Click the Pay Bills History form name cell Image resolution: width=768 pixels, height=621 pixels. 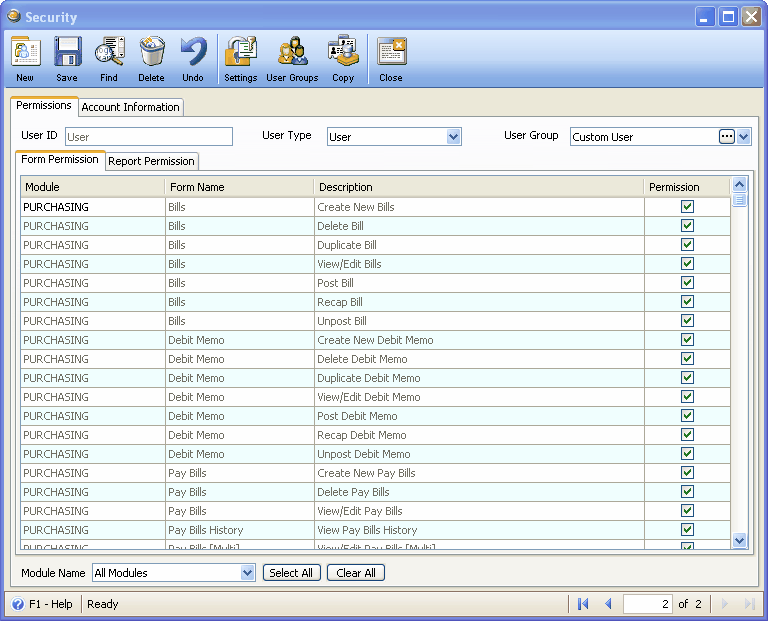click(x=239, y=530)
